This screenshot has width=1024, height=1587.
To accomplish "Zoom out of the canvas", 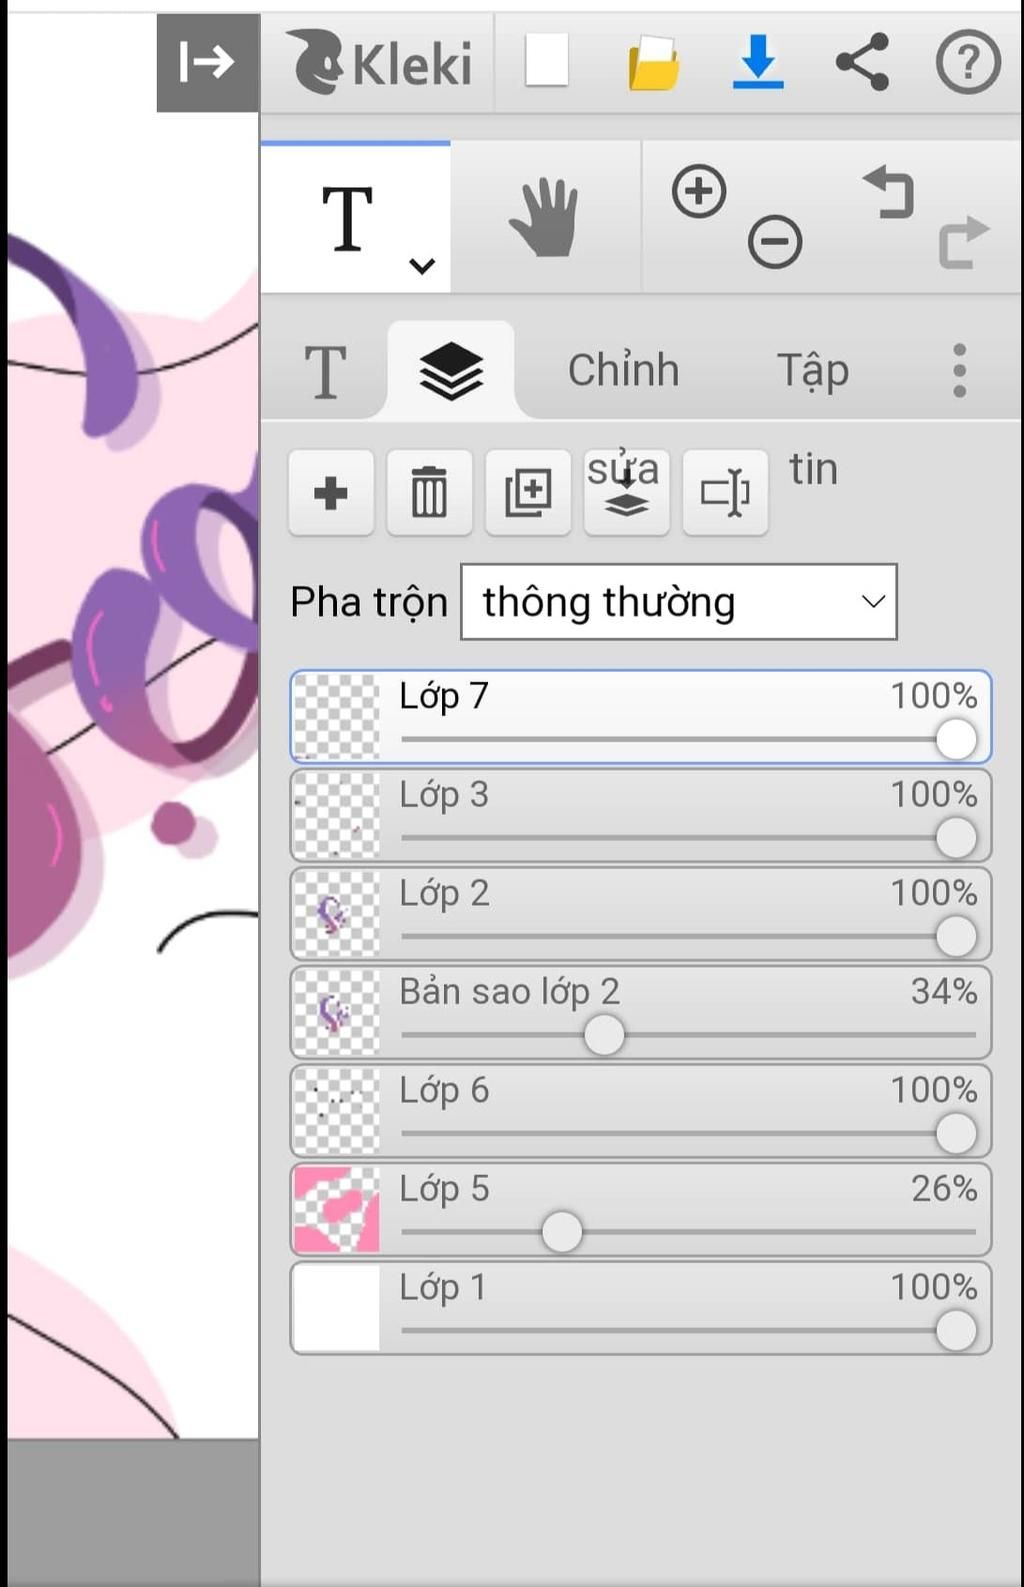I will (x=775, y=241).
